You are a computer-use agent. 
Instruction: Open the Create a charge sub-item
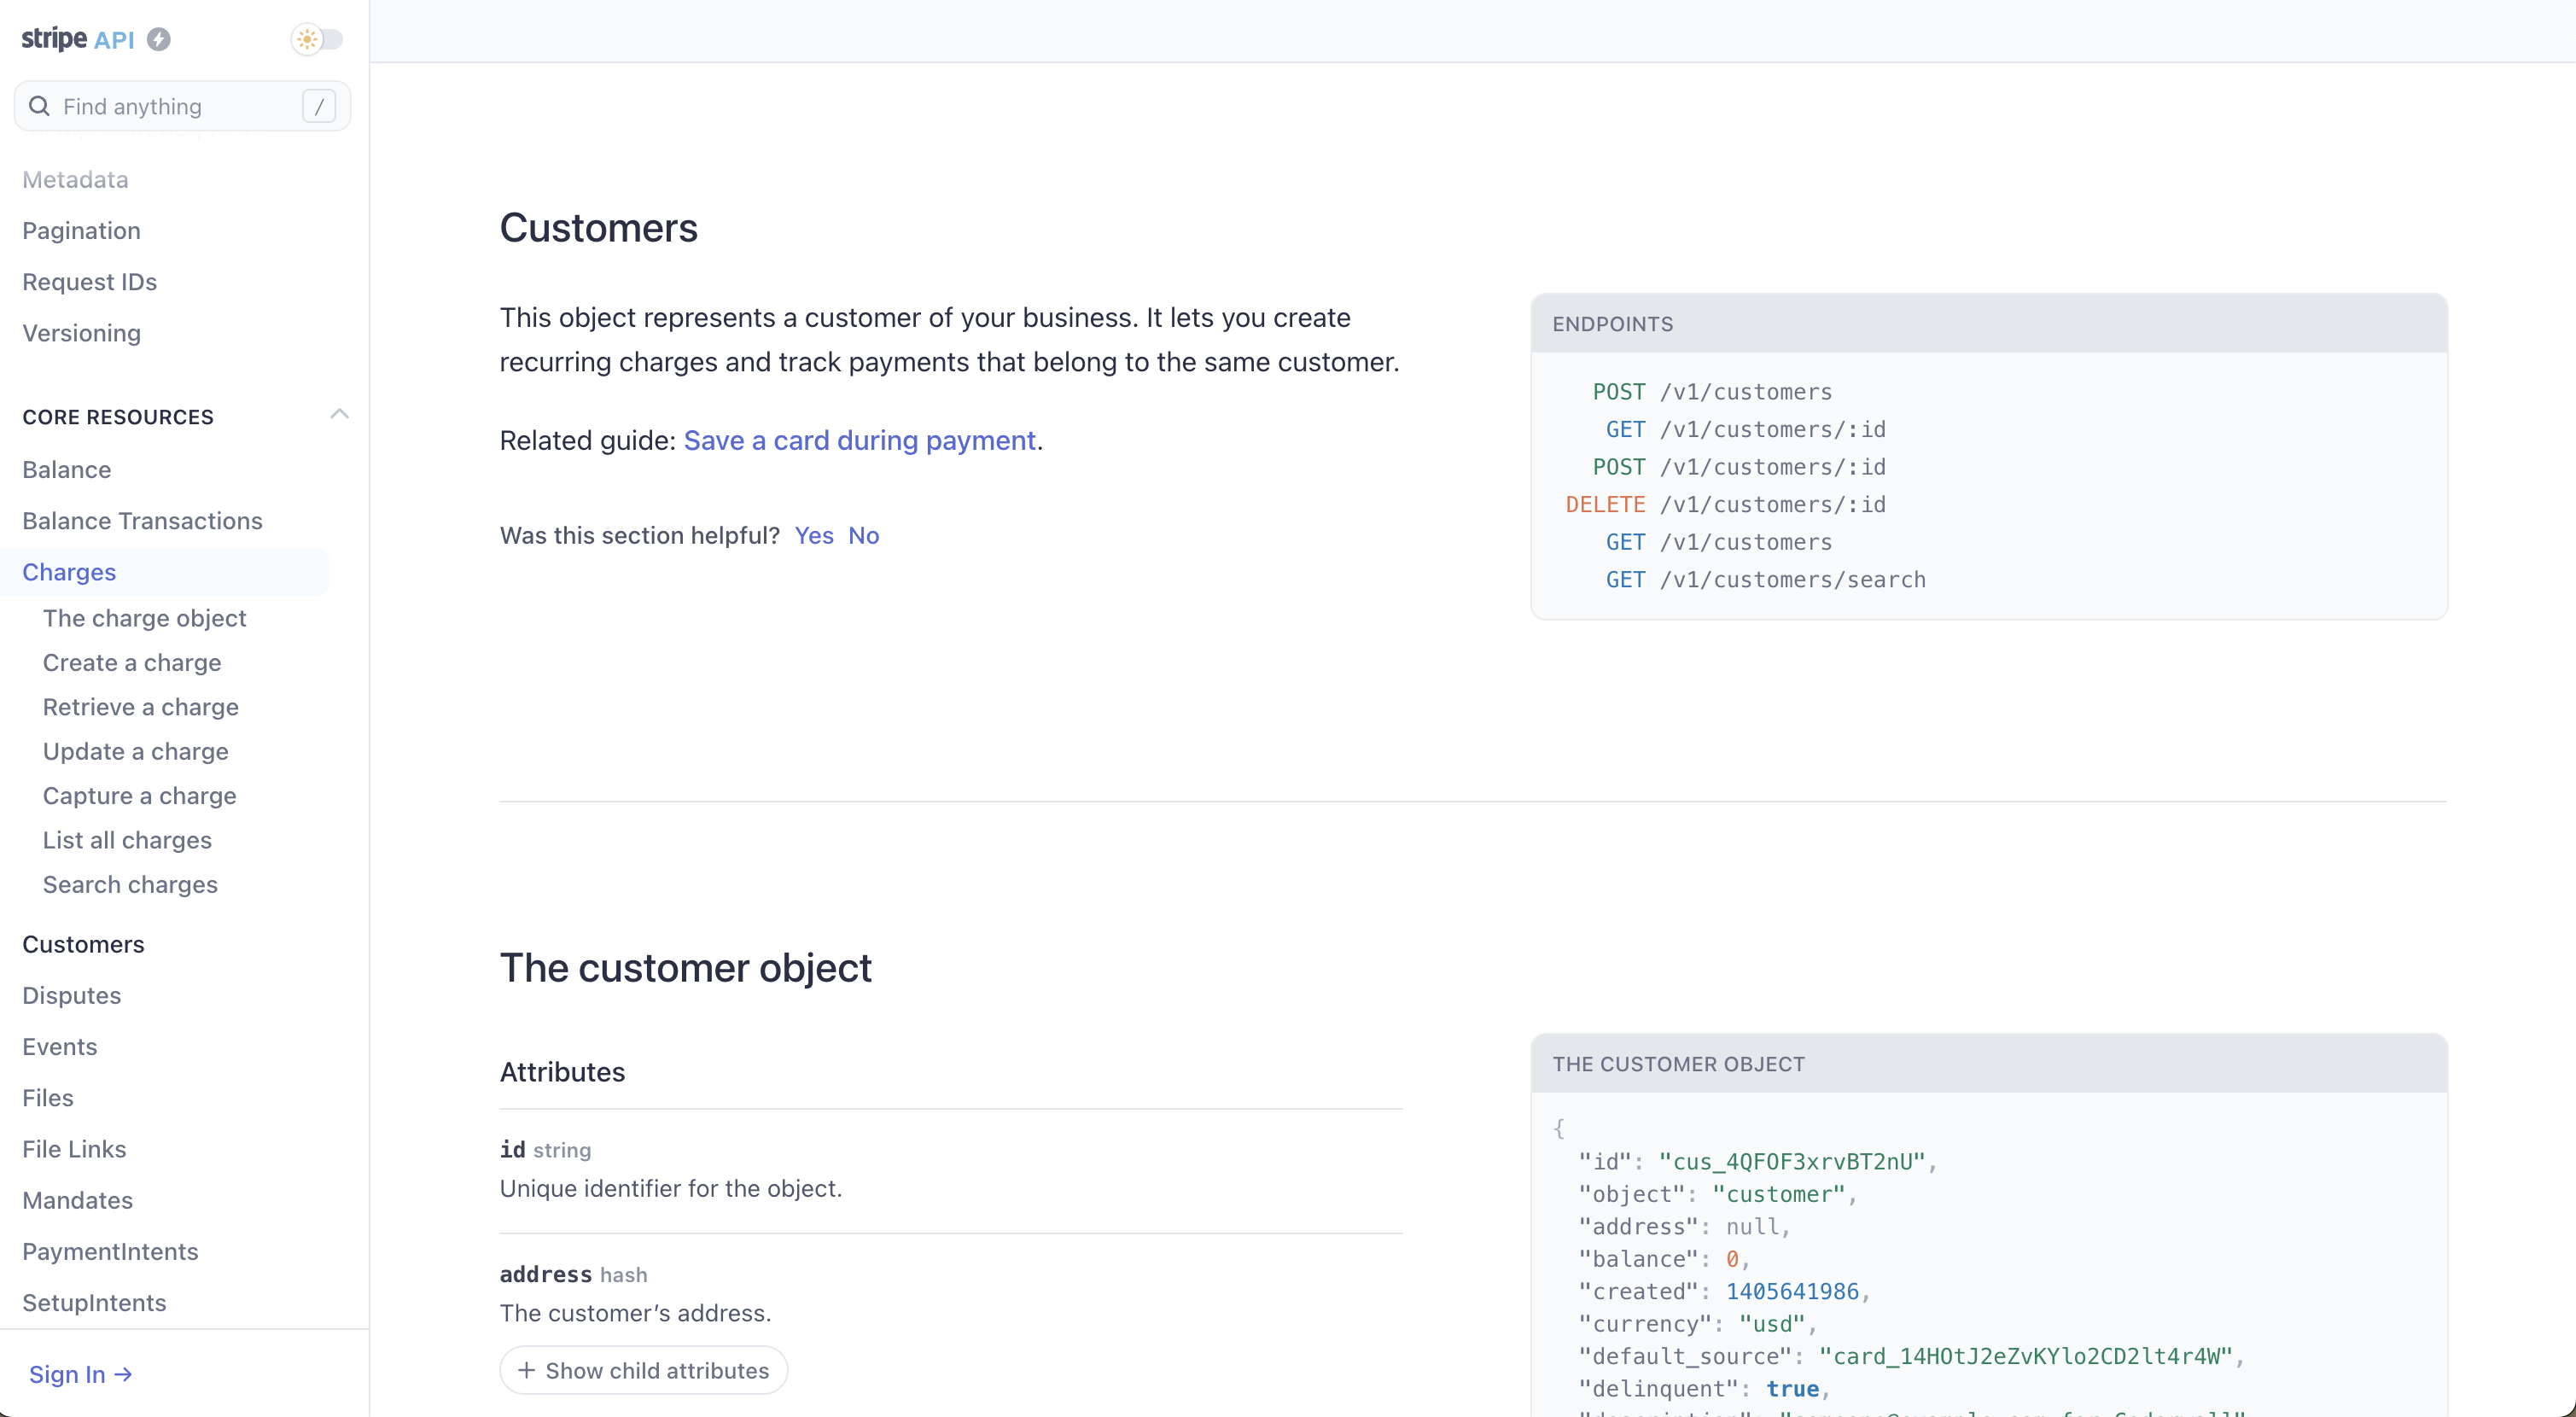[132, 663]
